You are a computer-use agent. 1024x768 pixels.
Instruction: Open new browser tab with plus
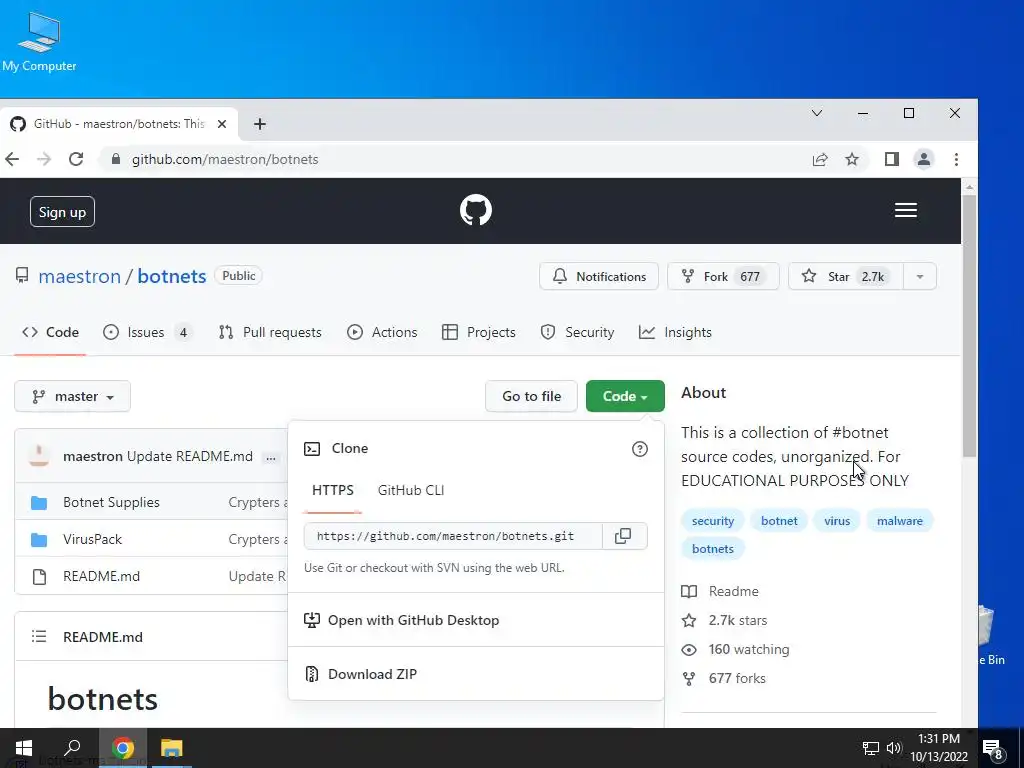click(x=260, y=124)
